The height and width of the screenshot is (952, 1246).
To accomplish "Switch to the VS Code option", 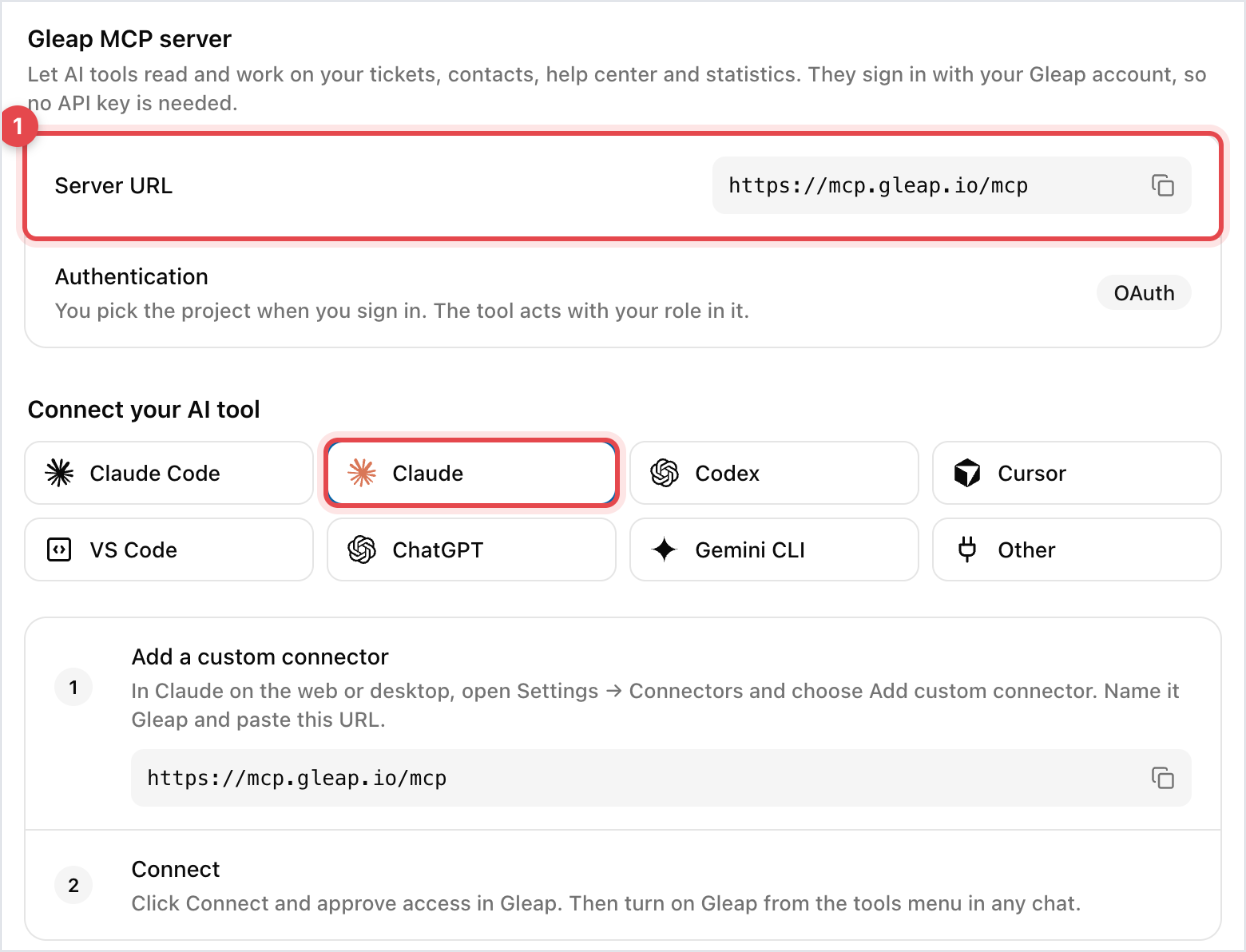I will click(x=169, y=549).
